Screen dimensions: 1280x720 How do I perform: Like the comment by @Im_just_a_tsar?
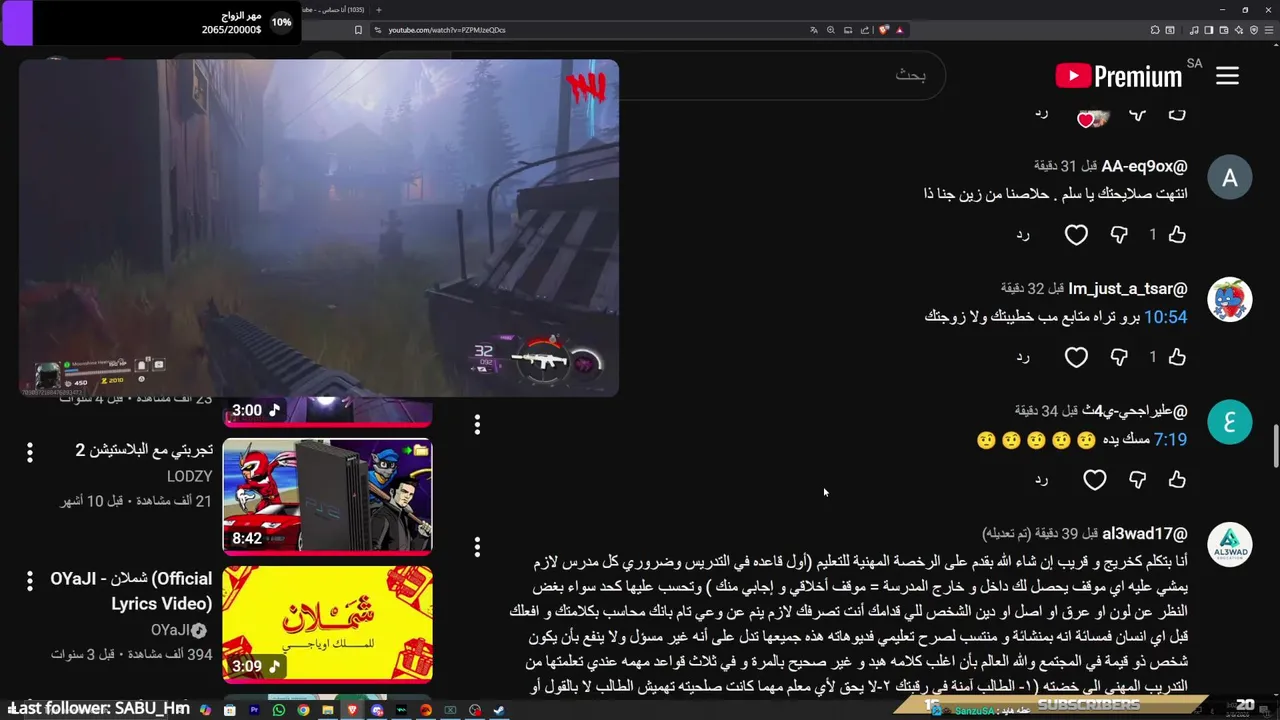pos(1177,357)
